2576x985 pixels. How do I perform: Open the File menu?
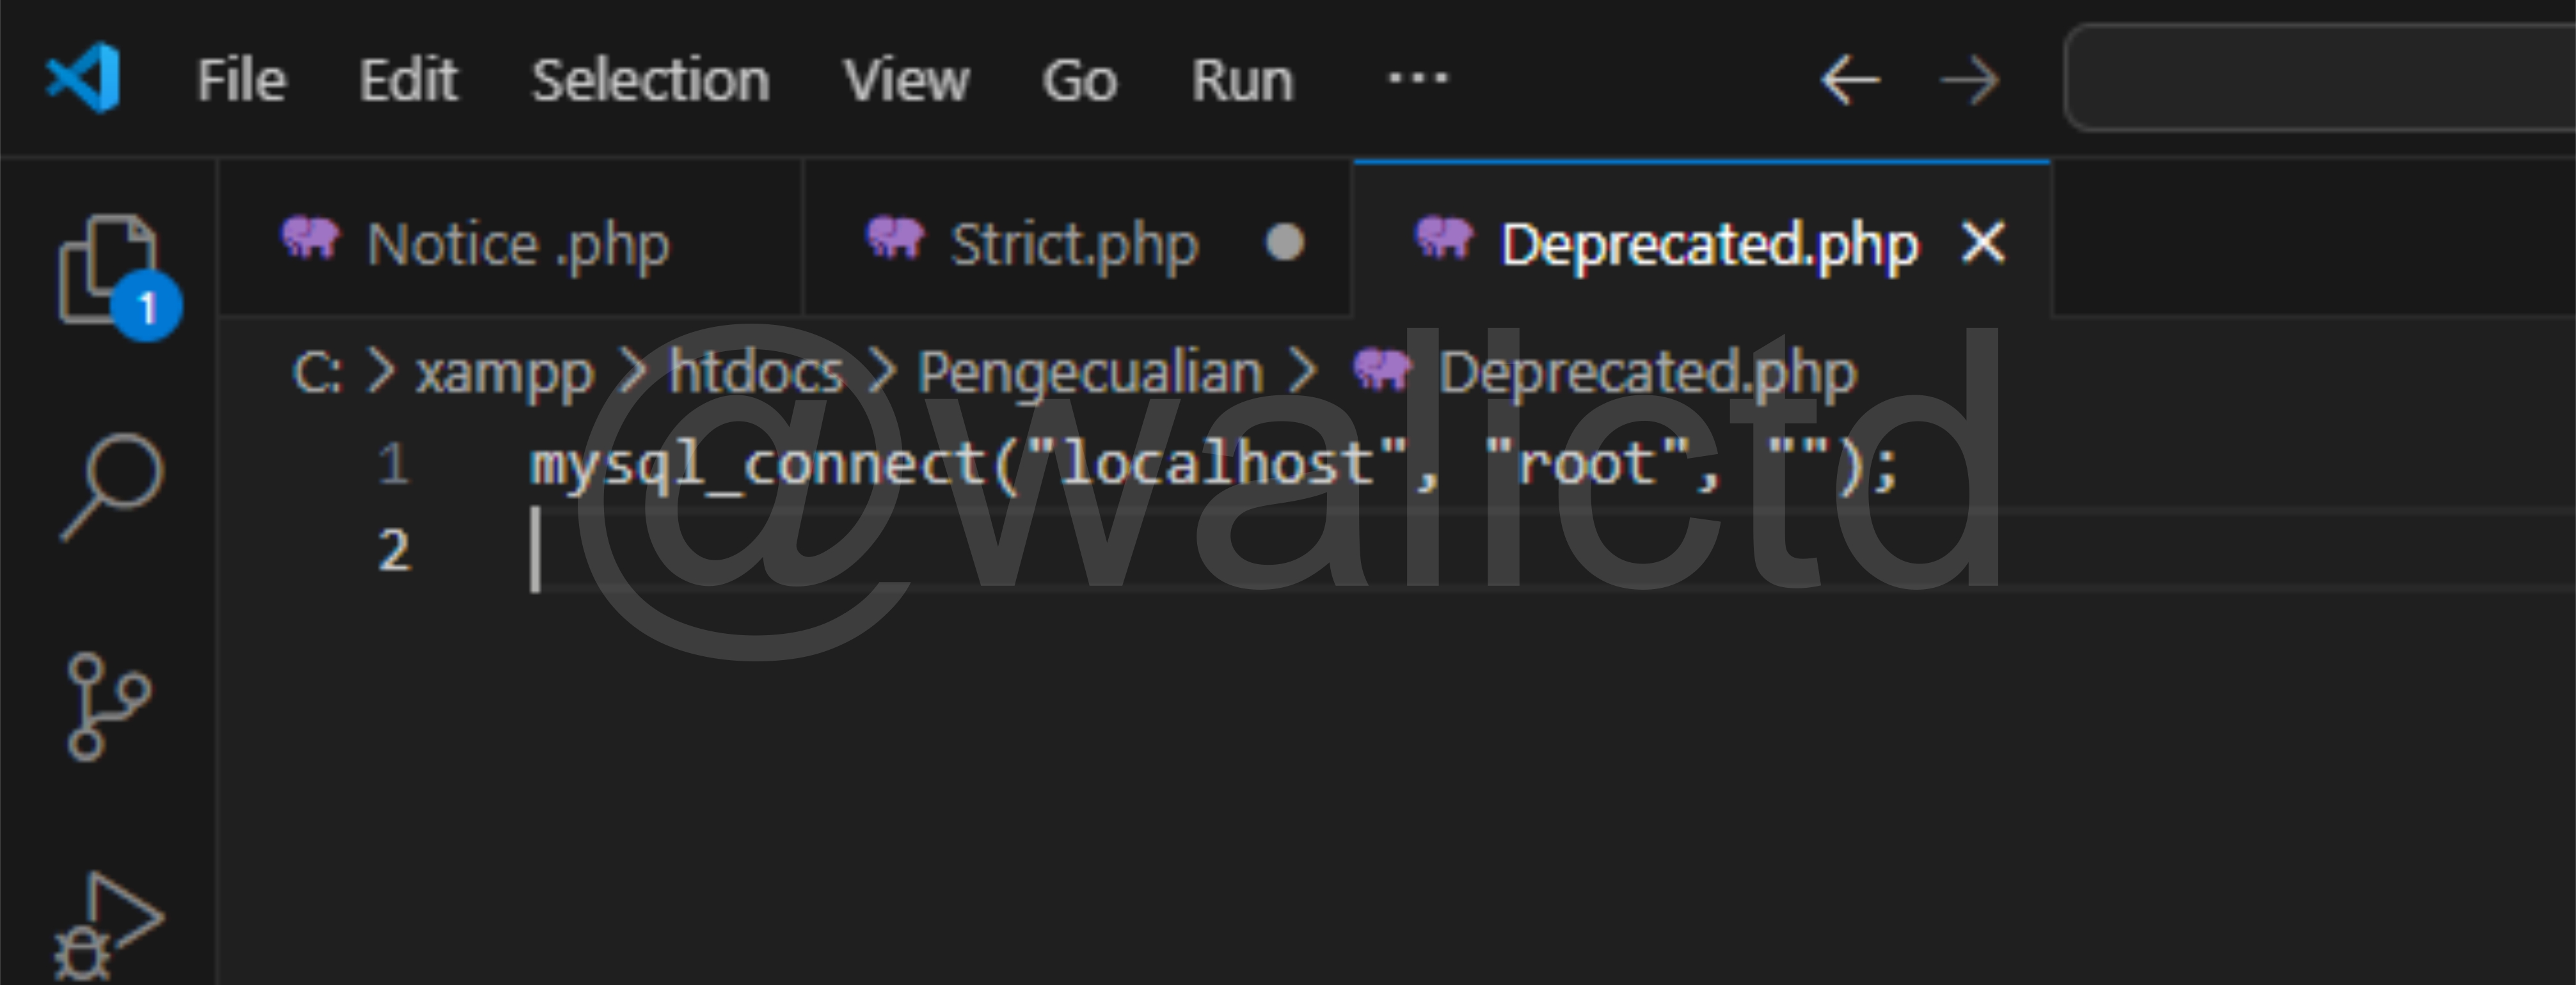tap(241, 80)
